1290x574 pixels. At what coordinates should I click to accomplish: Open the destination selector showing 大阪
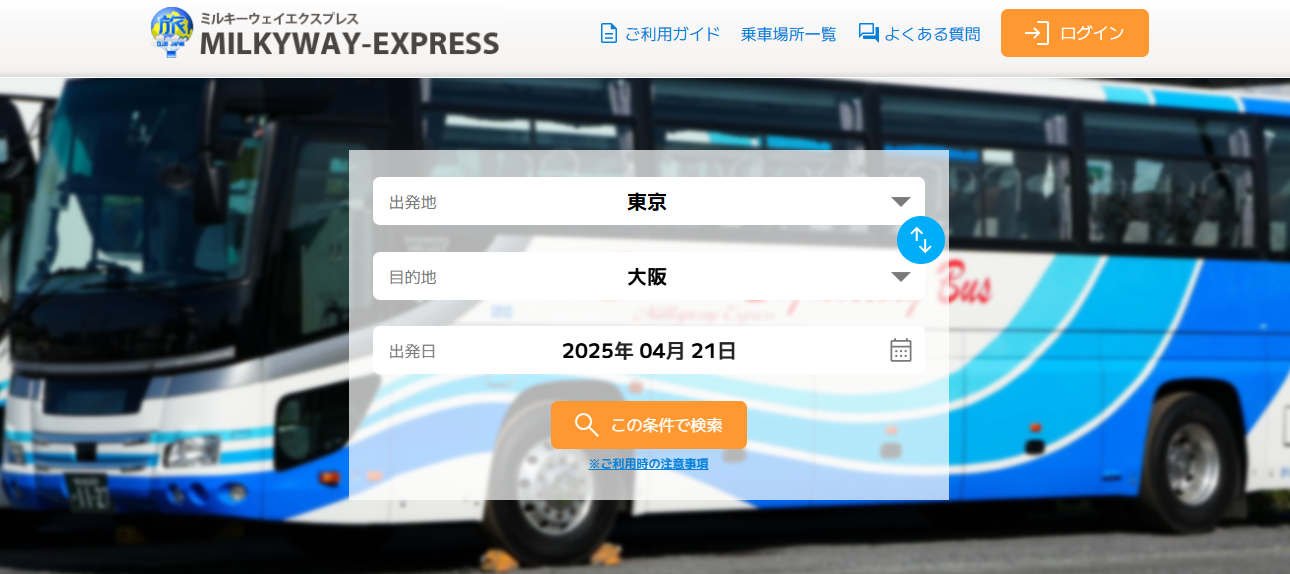(x=649, y=276)
